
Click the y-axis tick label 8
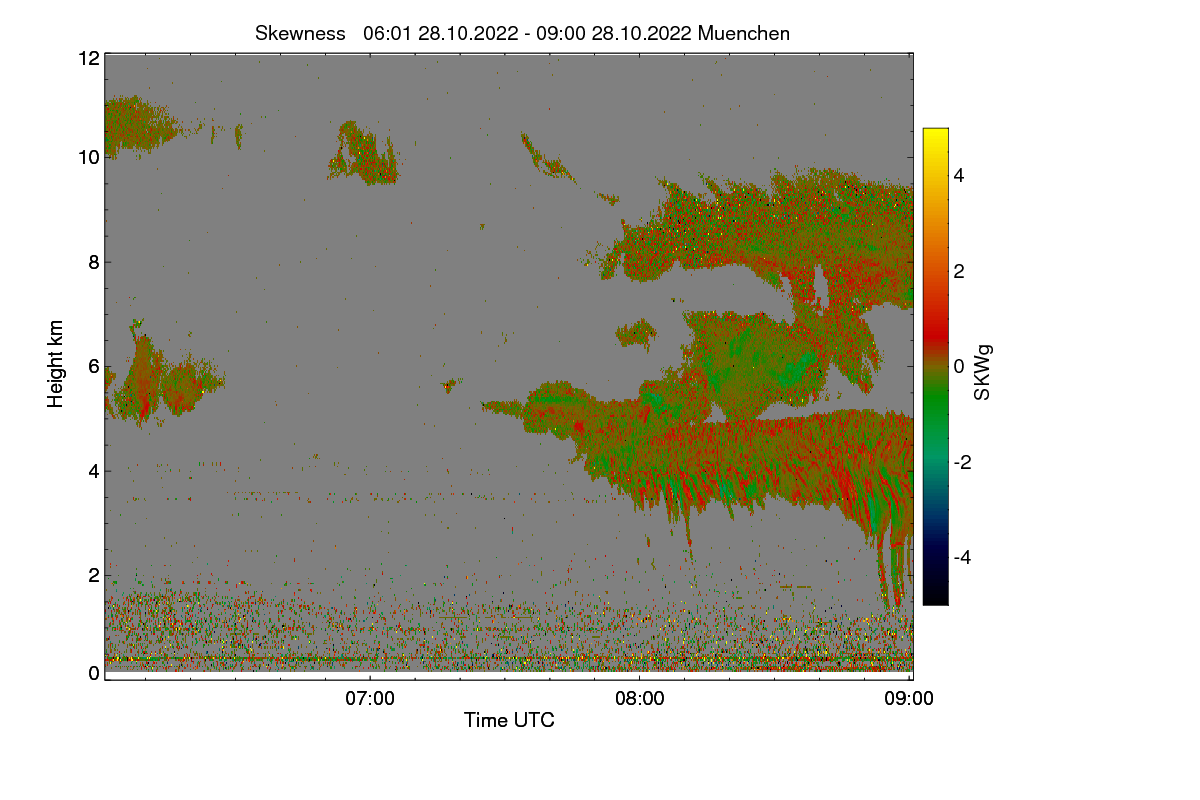pos(93,262)
